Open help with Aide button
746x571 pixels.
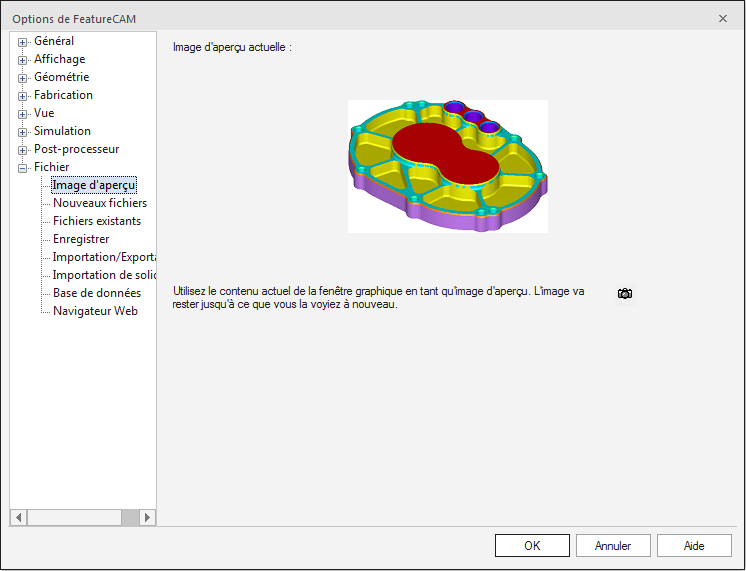click(x=694, y=545)
